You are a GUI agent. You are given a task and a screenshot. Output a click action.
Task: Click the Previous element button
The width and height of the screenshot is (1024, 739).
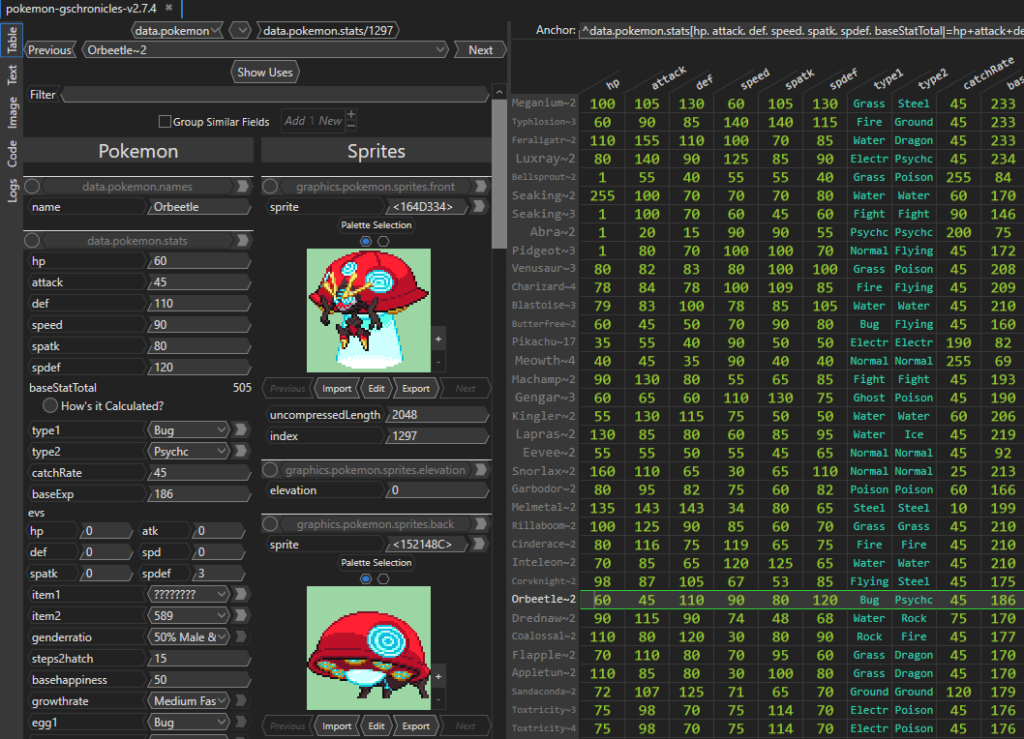50,50
